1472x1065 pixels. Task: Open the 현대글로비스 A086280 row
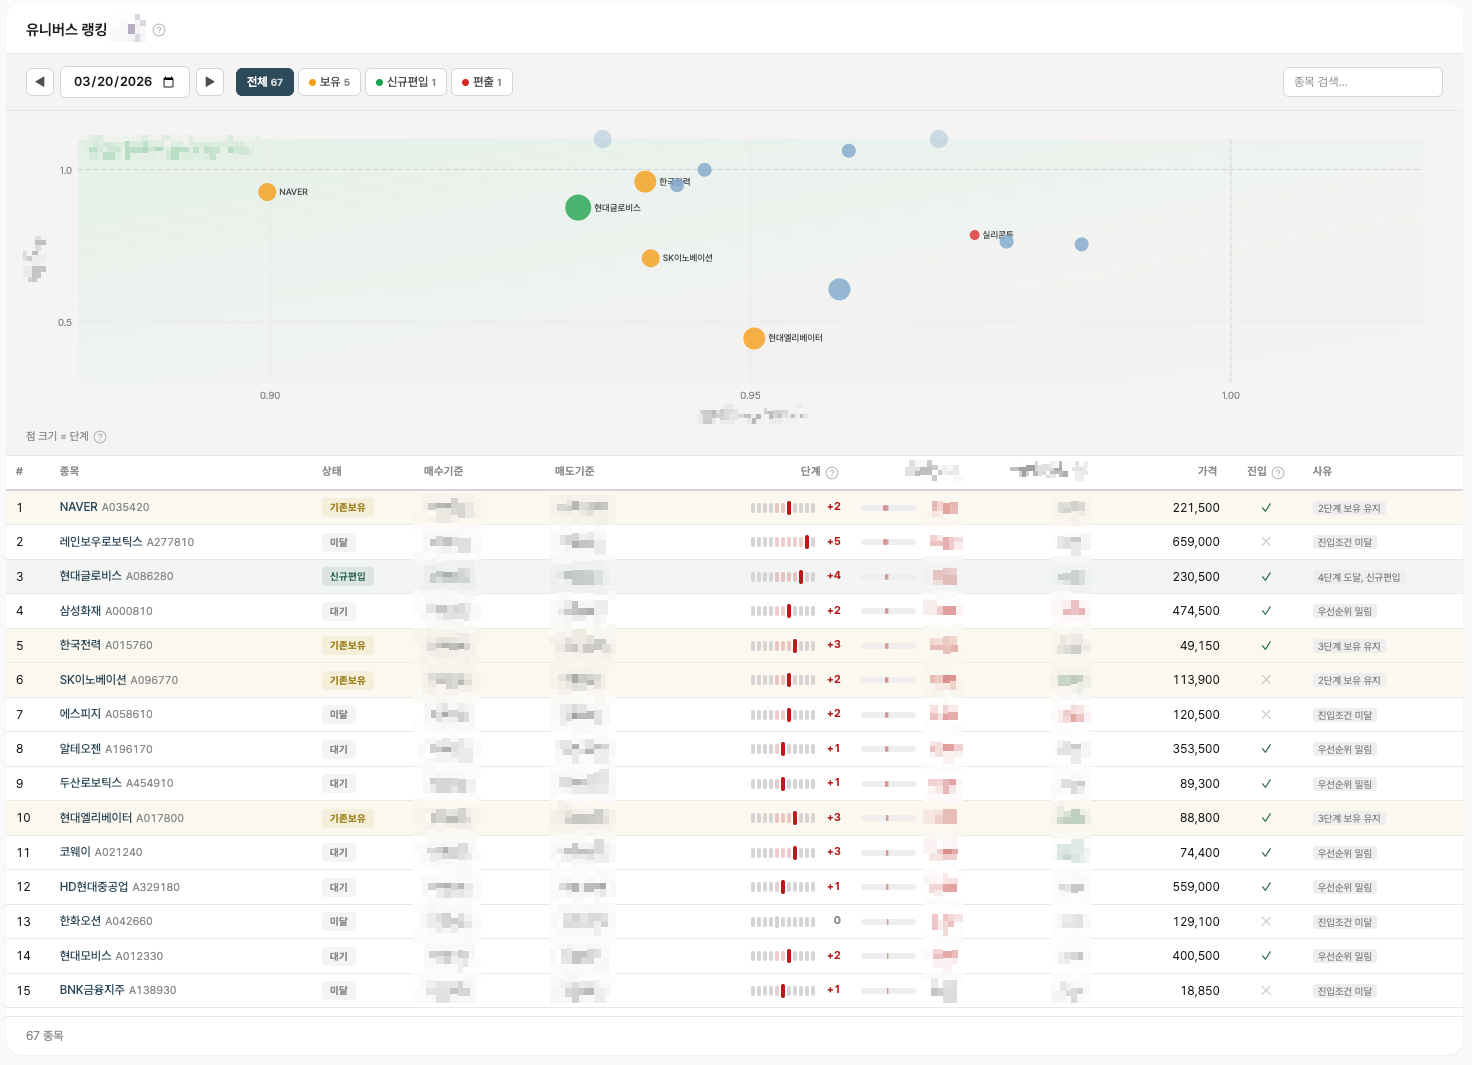click(x=734, y=577)
